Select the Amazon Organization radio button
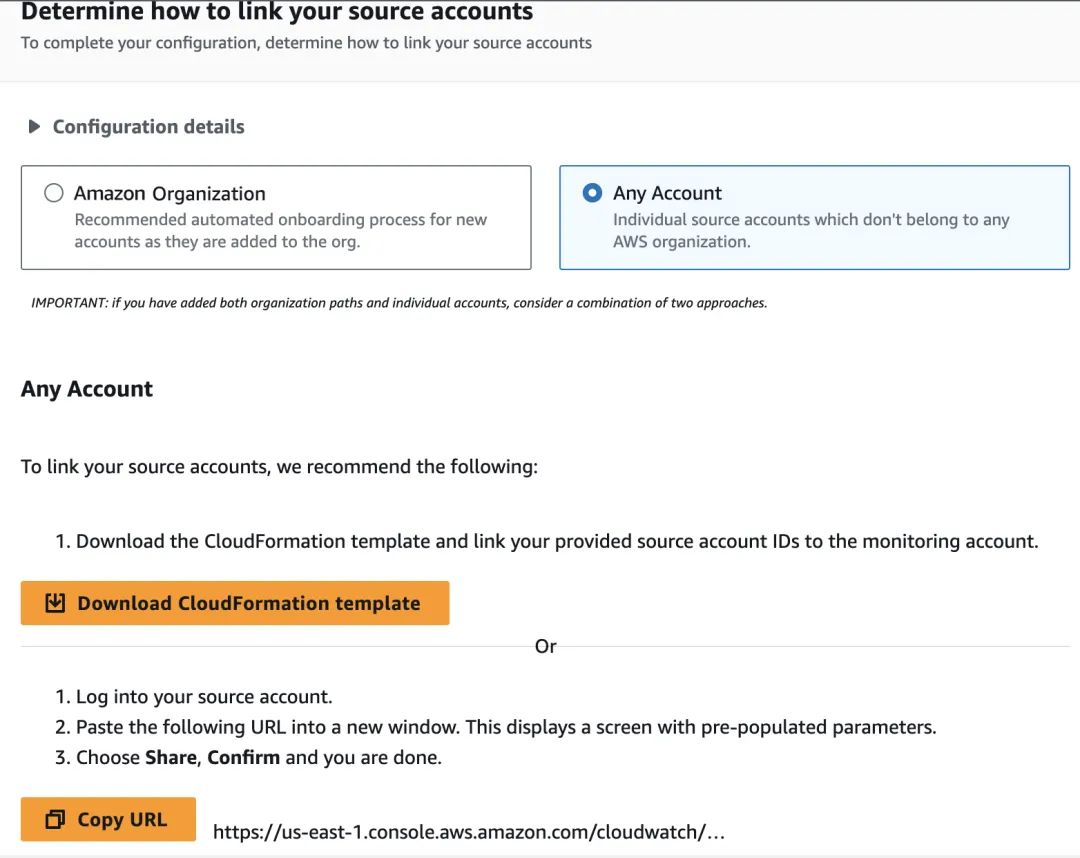 54,193
